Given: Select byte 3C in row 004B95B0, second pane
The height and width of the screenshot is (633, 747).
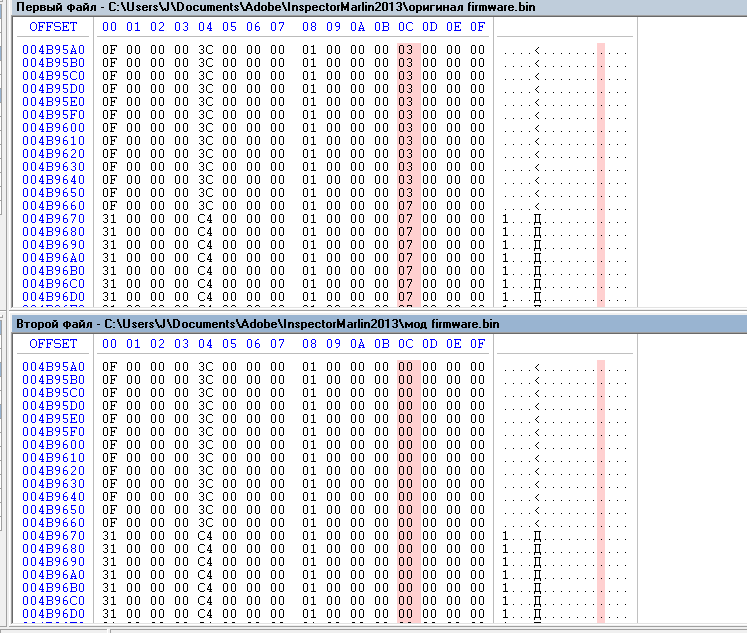Looking at the screenshot, I should pyautogui.click(x=206, y=380).
